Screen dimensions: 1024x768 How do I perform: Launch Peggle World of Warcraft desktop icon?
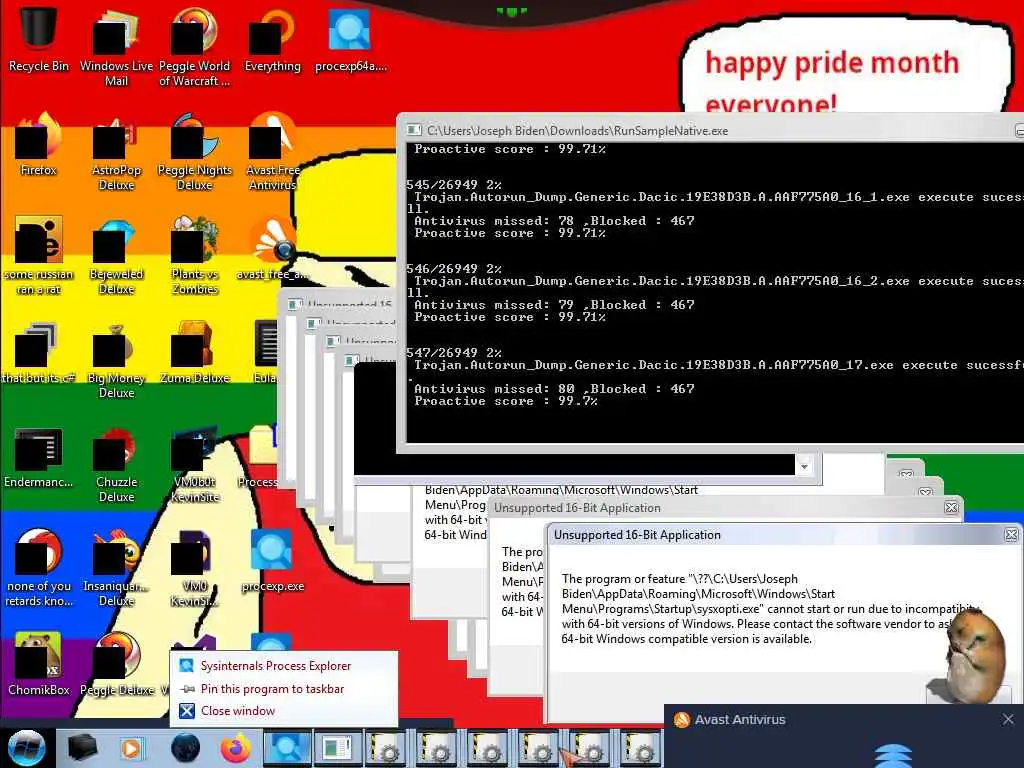pos(194,46)
